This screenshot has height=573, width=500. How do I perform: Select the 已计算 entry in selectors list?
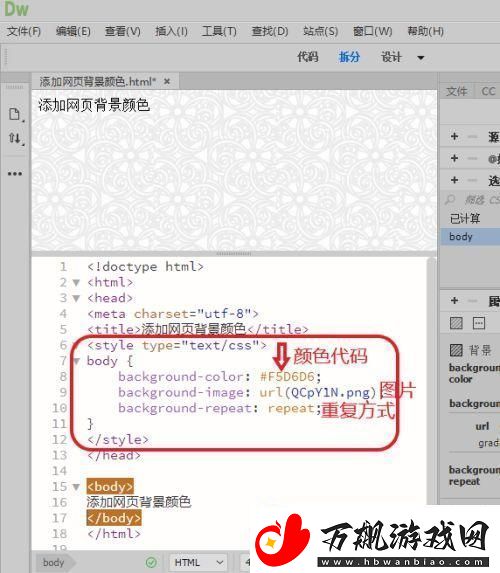[465, 219]
